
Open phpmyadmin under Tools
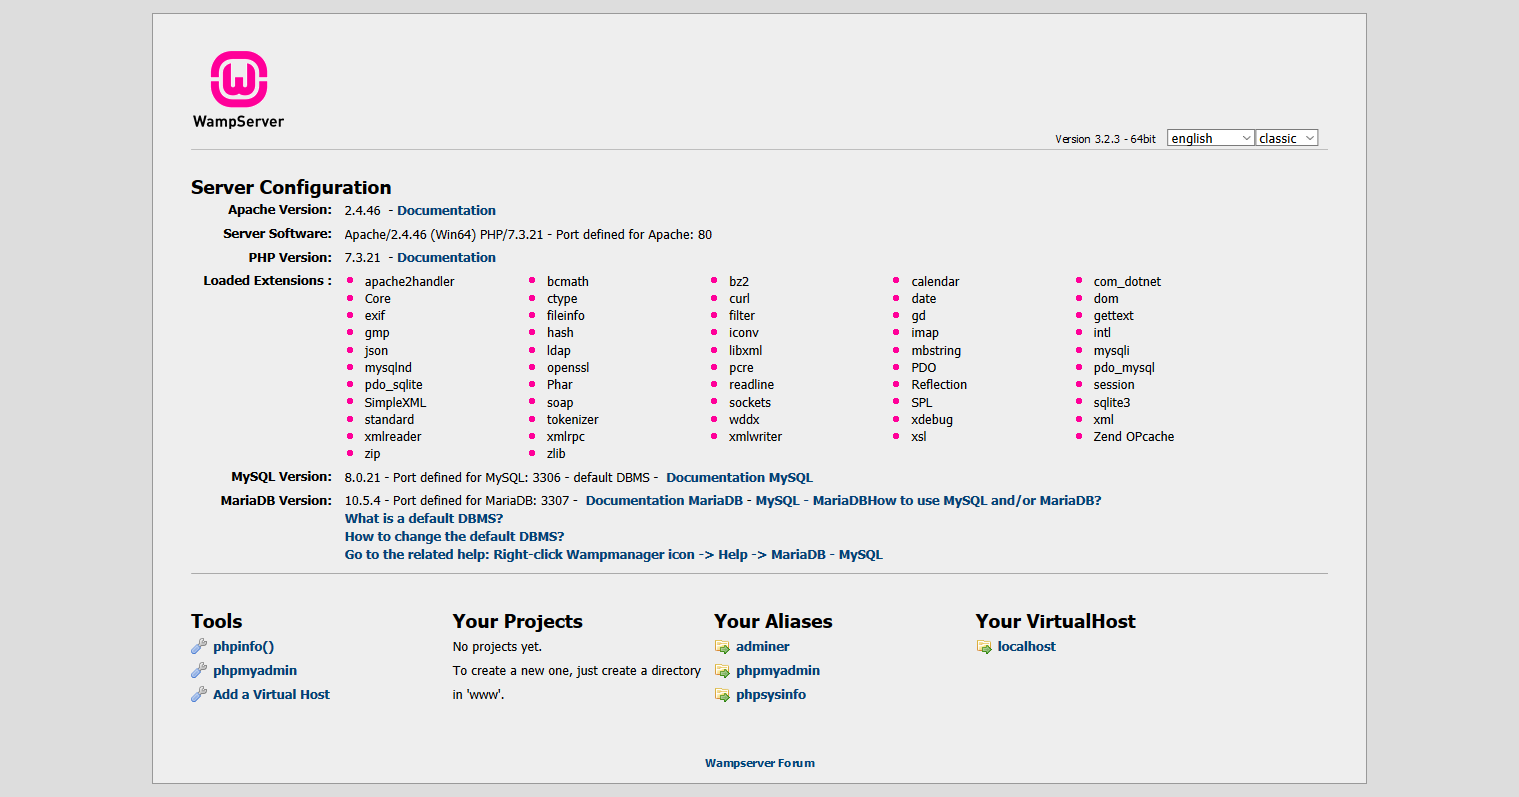(255, 671)
